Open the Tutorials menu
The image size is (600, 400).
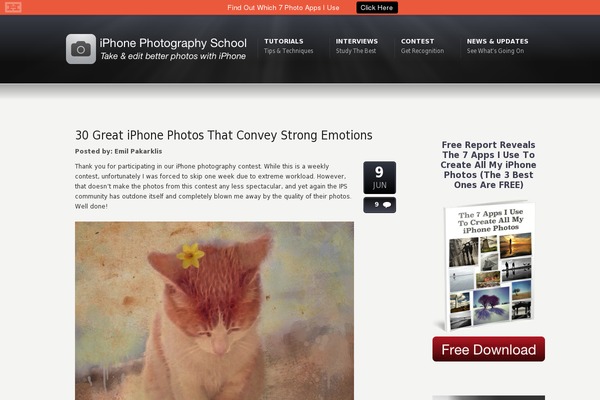pyautogui.click(x=284, y=41)
